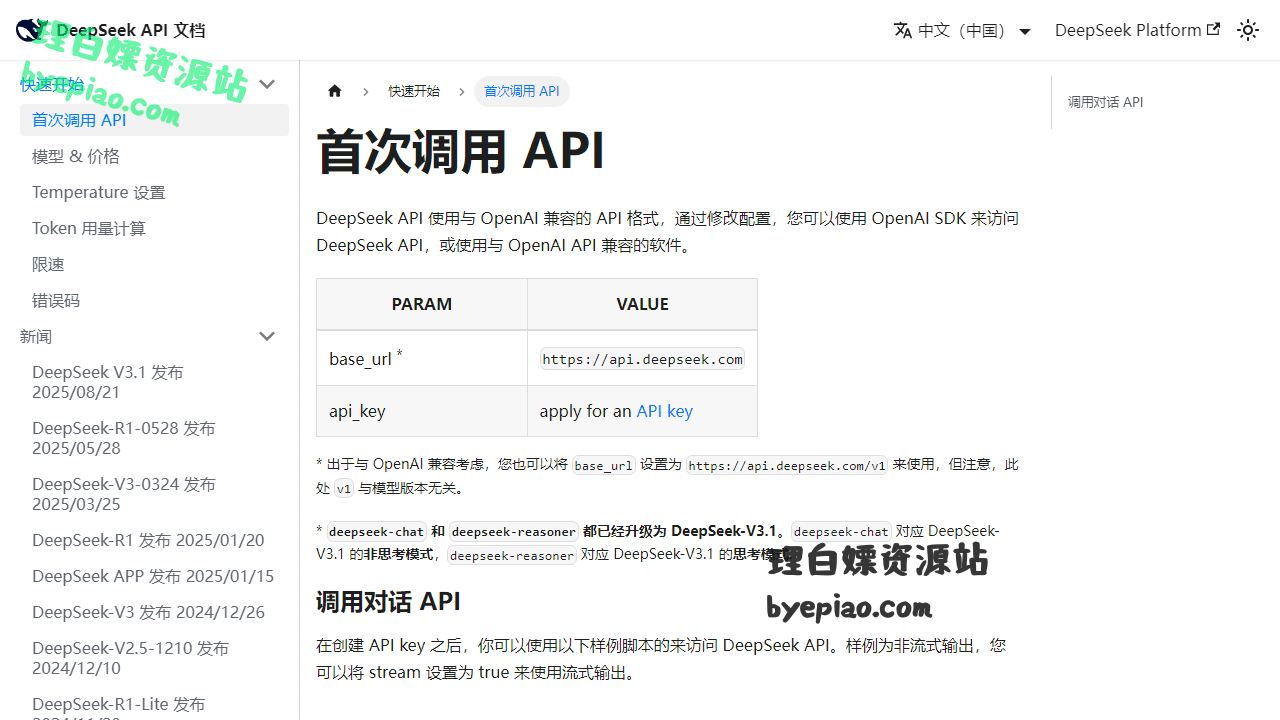Jump to 调用对话 API in table of contents
The image size is (1280, 720).
(1105, 102)
